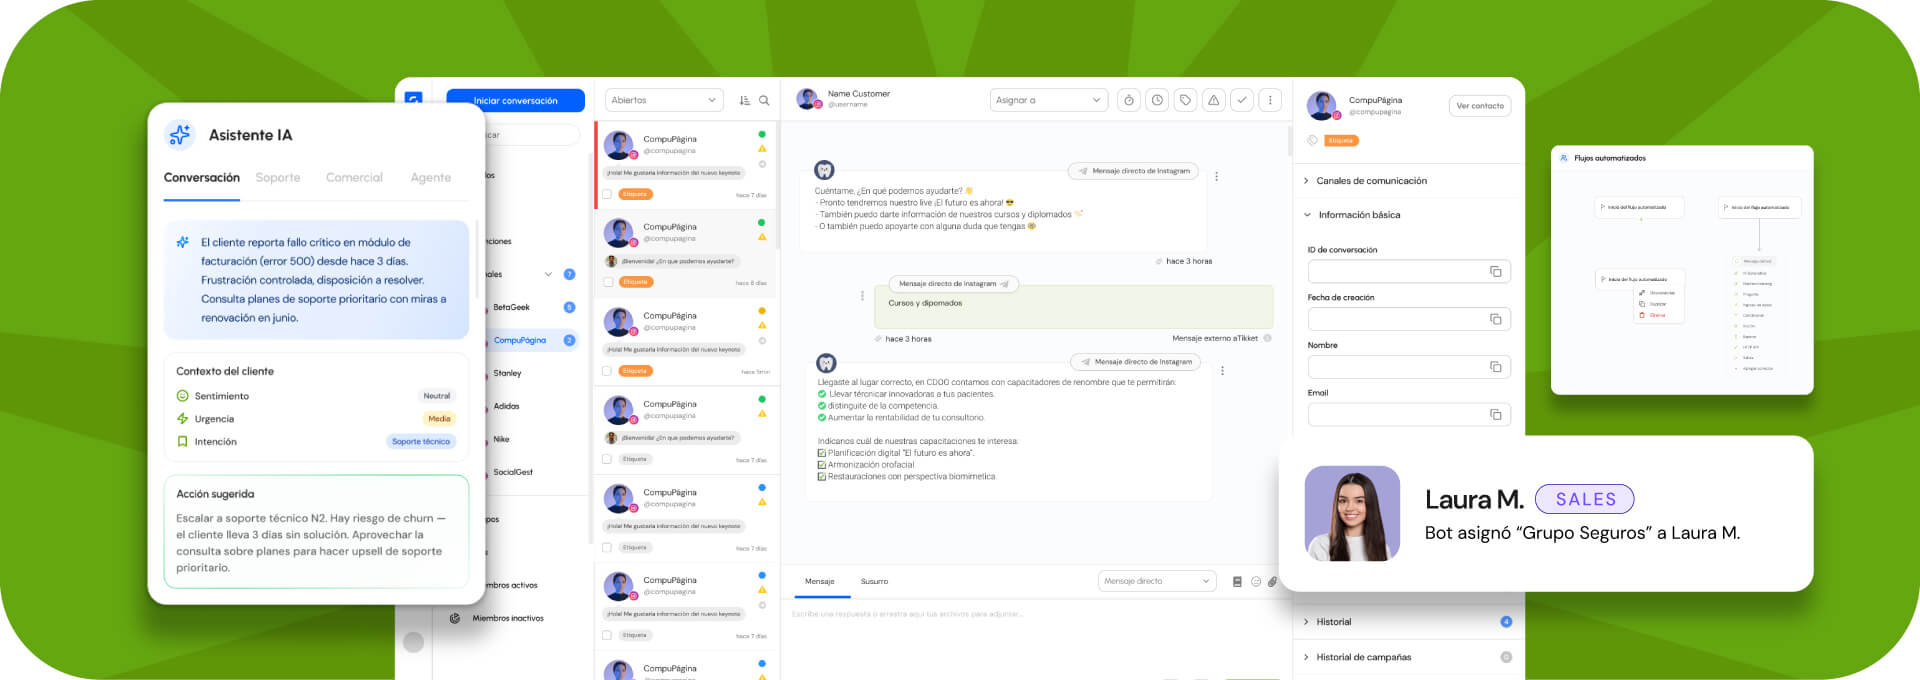Select BetaGeek in the sidebar
Screen dimensions: 1920x680
point(512,307)
